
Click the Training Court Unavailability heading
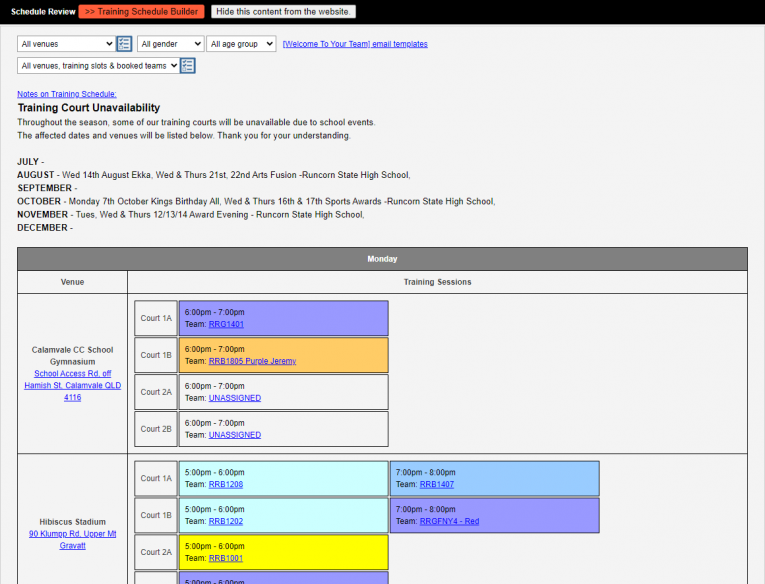89,108
